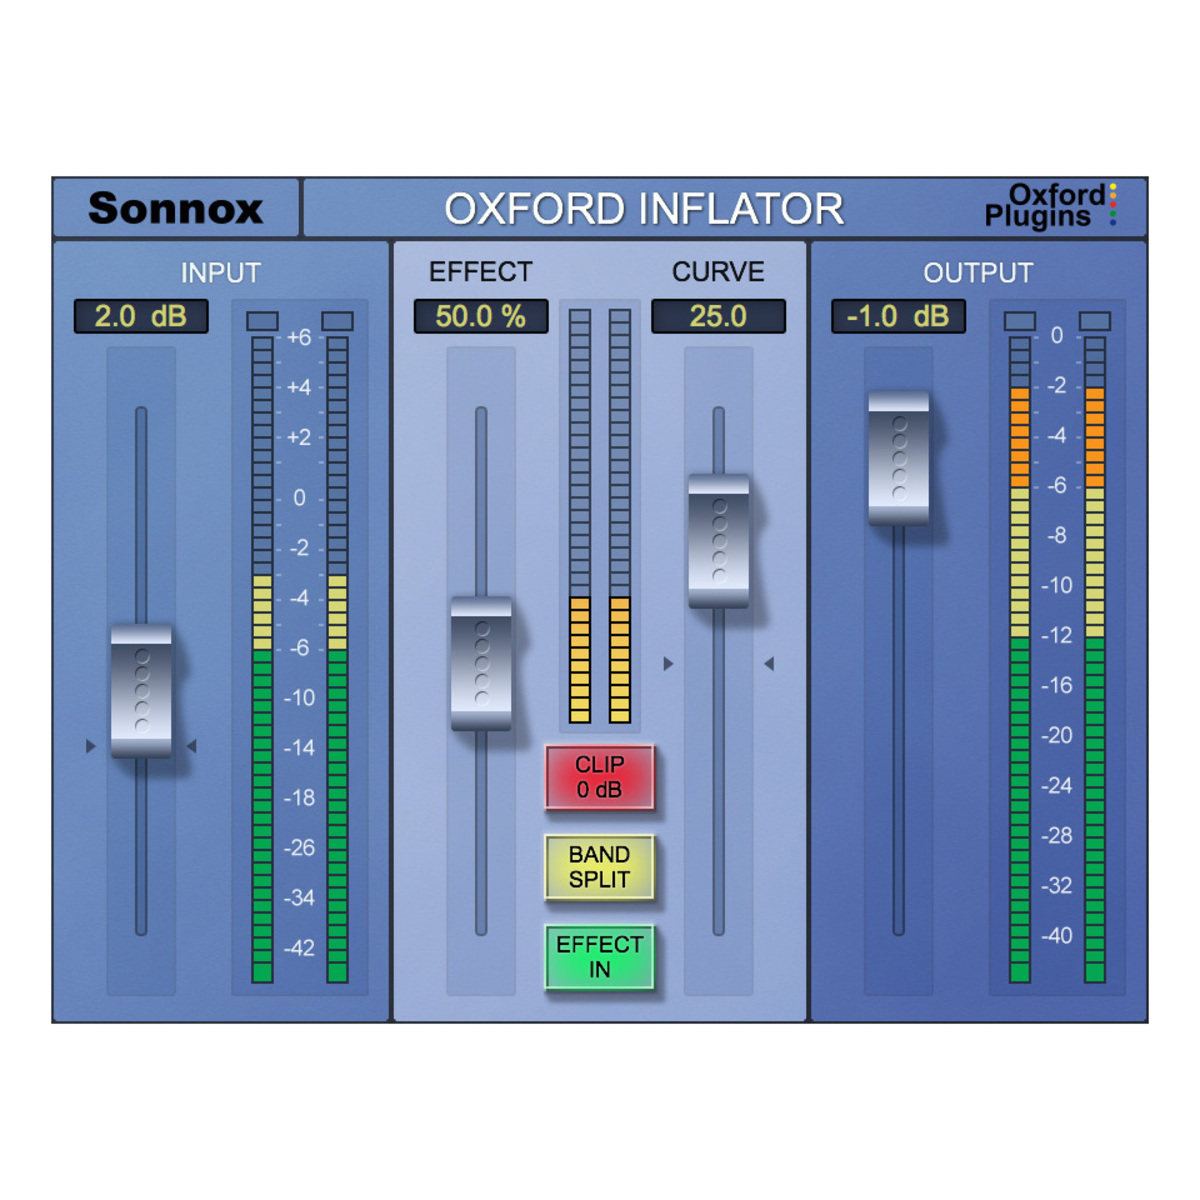Select the output -1.0 dB value field
Image resolution: width=1200 pixels, height=1200 pixels.
898,316
